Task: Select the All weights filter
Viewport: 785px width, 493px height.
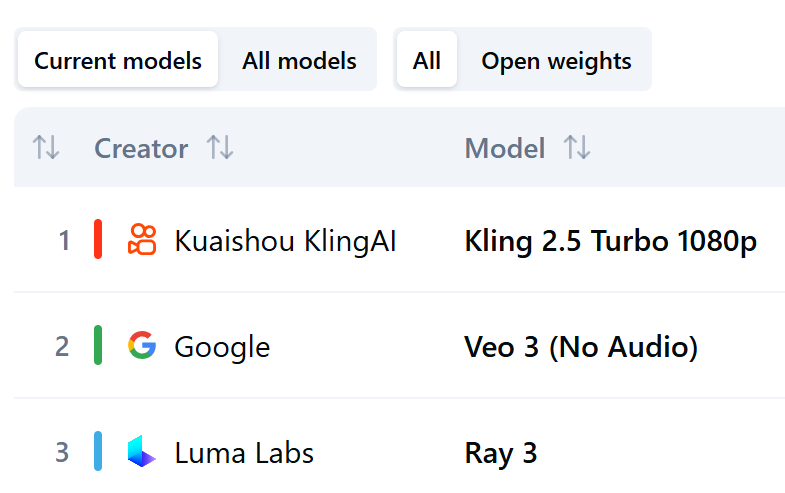Action: pyautogui.click(x=426, y=61)
